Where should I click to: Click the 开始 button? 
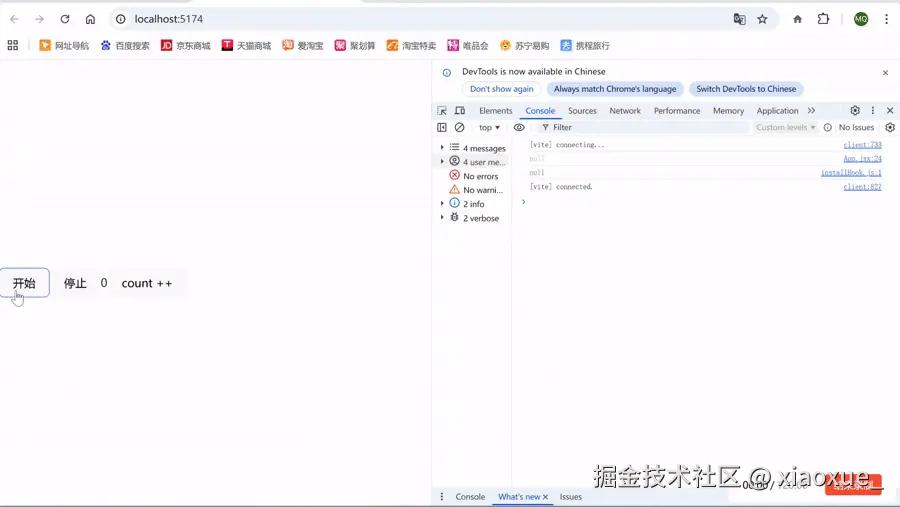25,283
